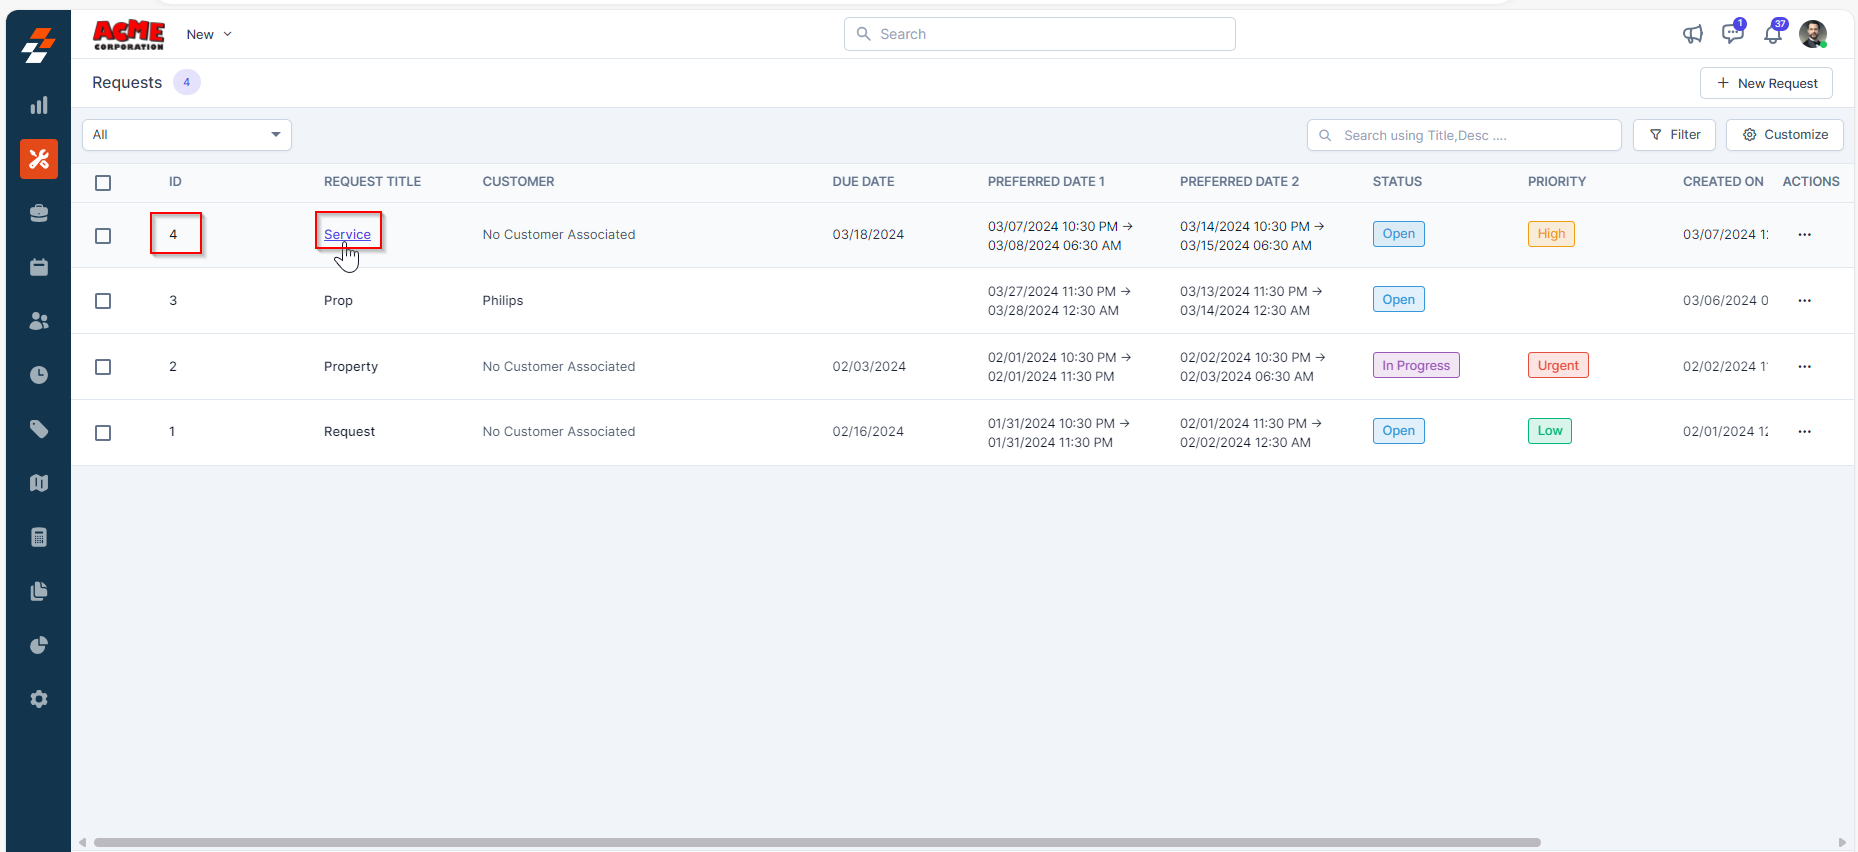Click the horizontal scrollbar at the bottom
Screen dimensions: 1858x852
coord(816,842)
